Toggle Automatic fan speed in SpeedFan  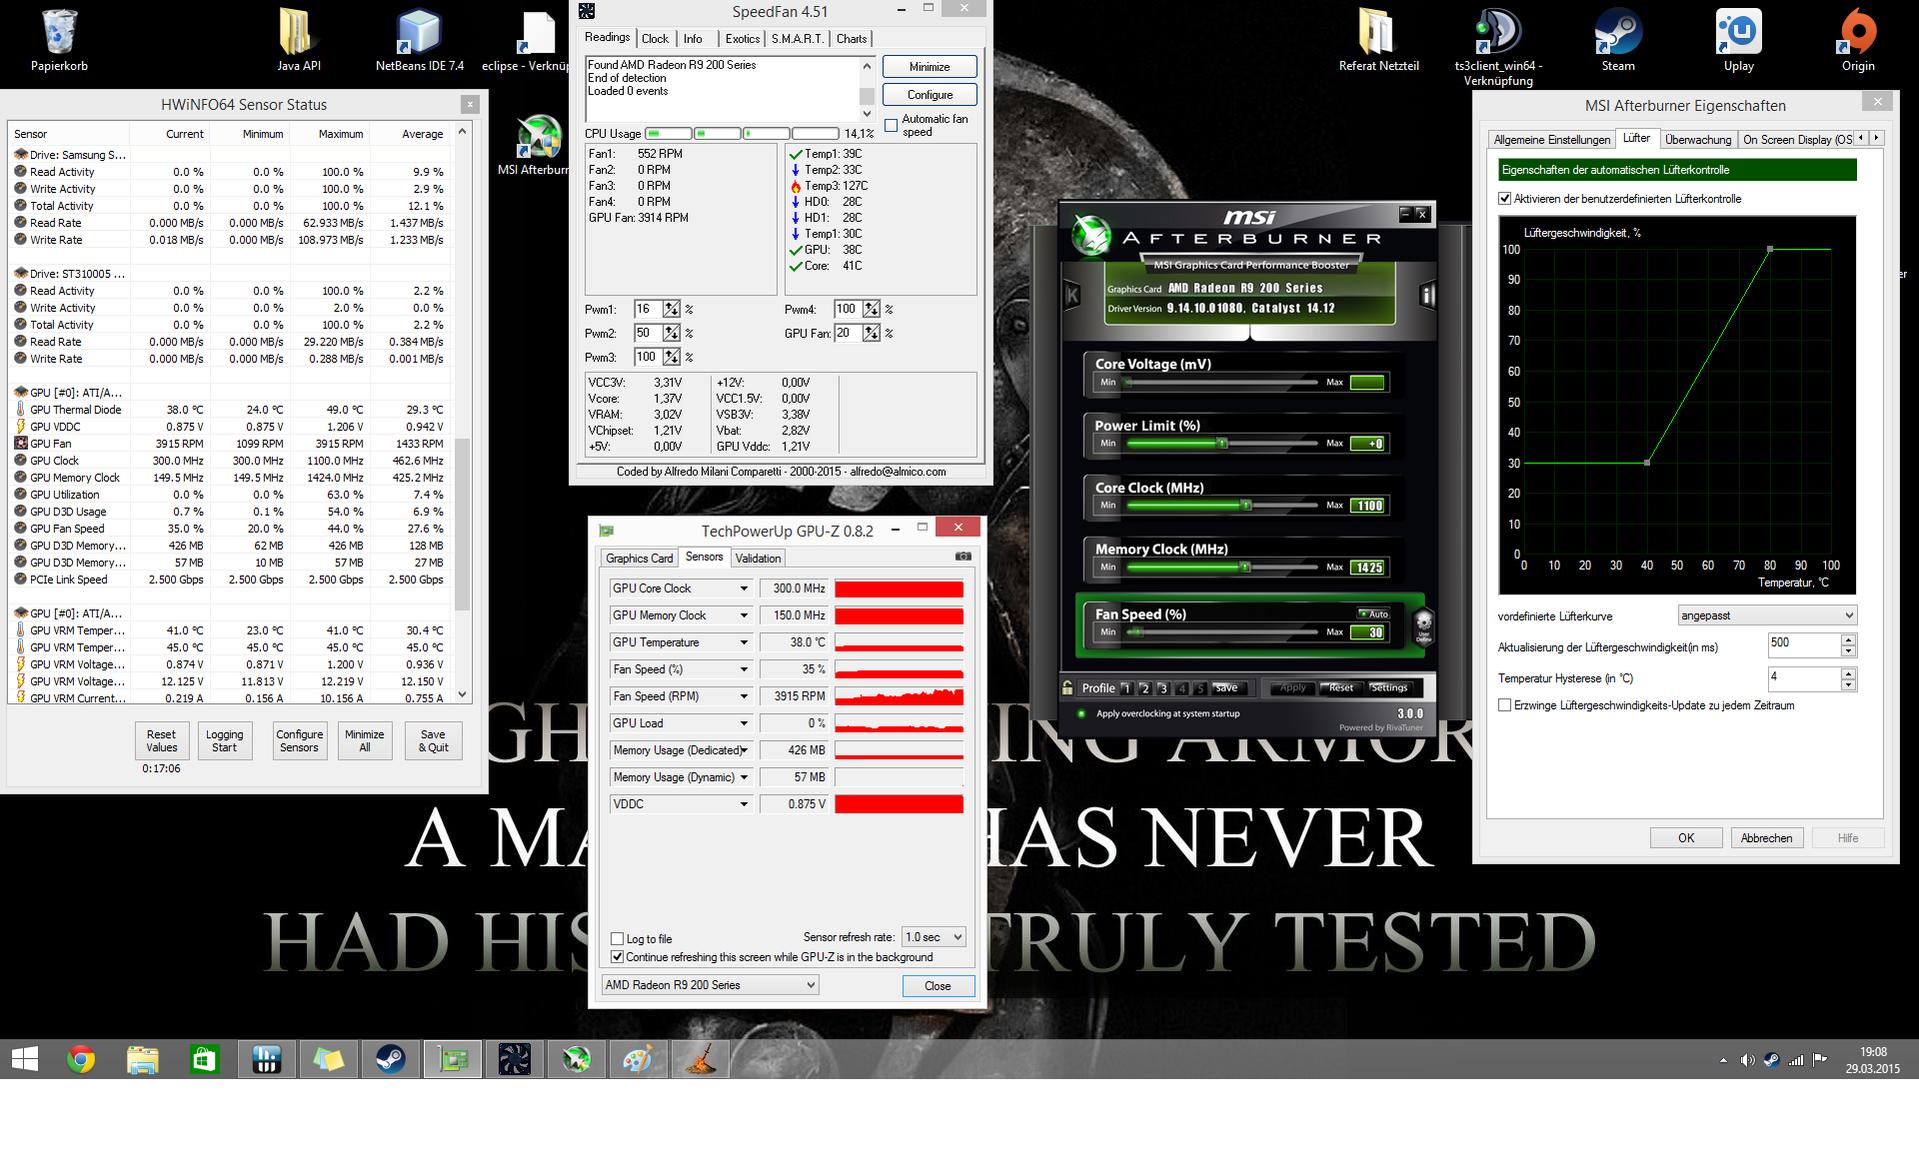tap(891, 125)
